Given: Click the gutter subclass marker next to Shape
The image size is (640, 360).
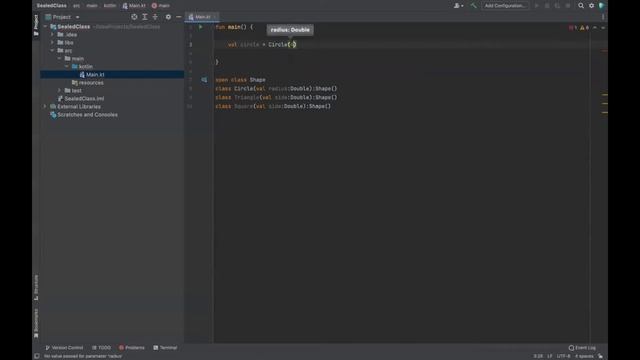Looking at the screenshot, I should click(204, 80).
